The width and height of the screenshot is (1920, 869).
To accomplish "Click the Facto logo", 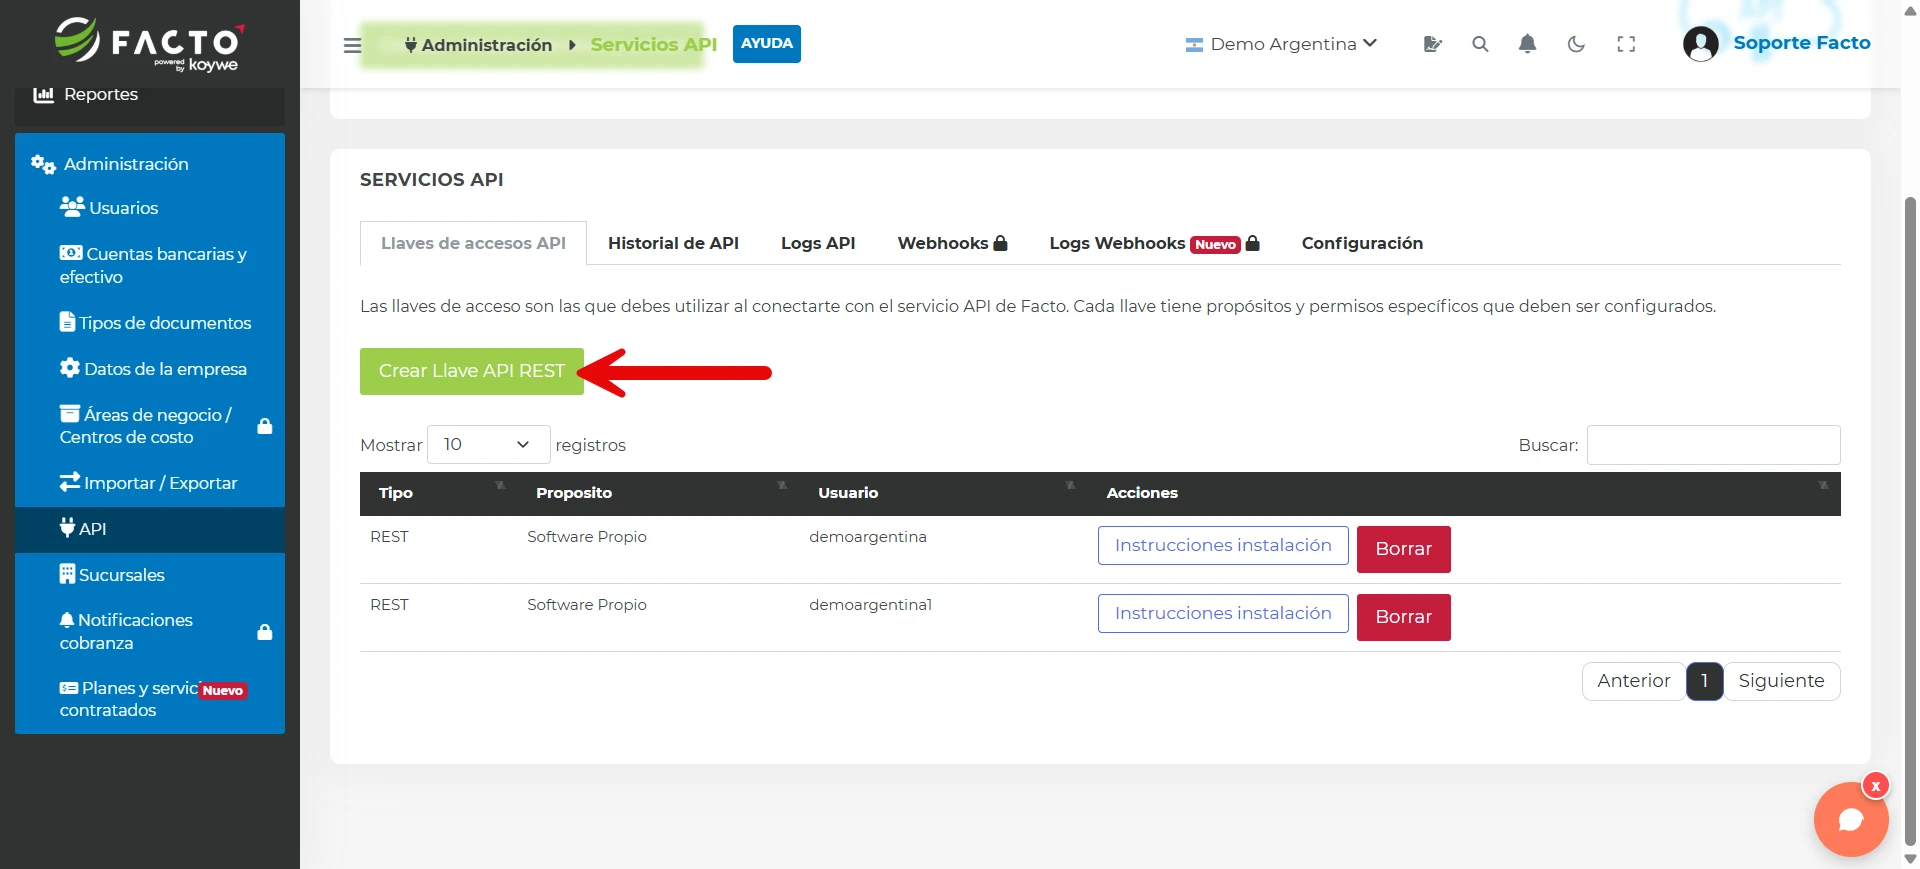I will pyautogui.click(x=149, y=44).
